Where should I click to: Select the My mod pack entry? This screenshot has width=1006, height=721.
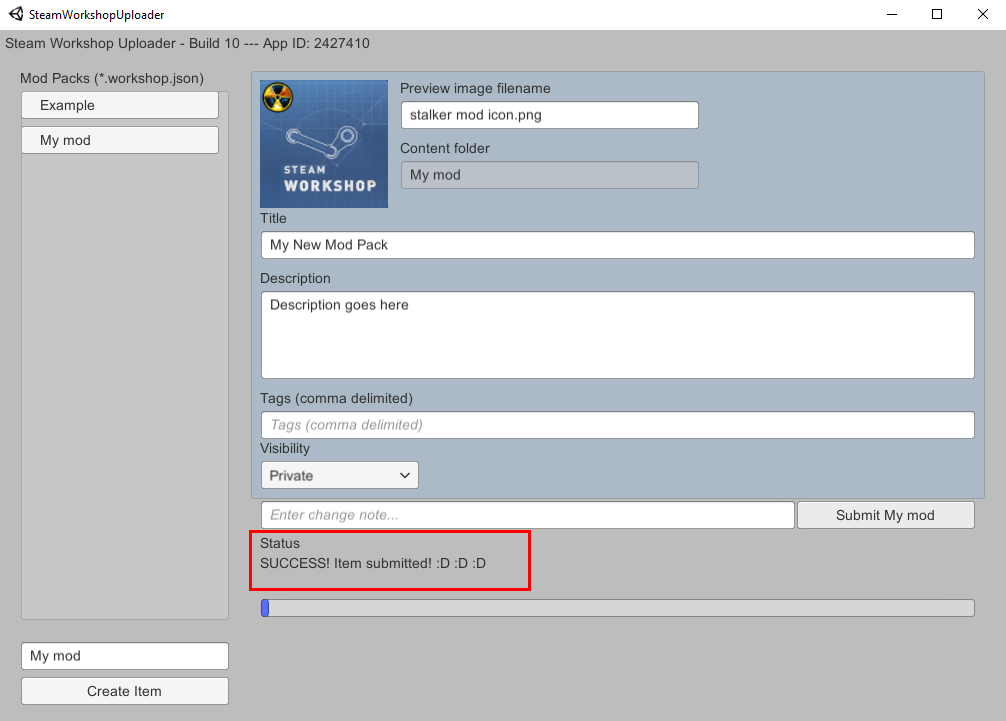120,140
